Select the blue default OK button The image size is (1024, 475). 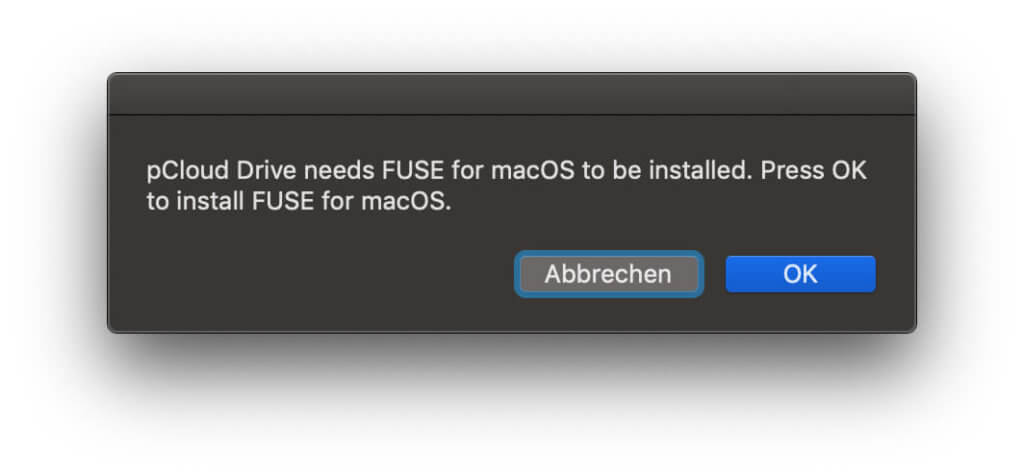(800, 274)
